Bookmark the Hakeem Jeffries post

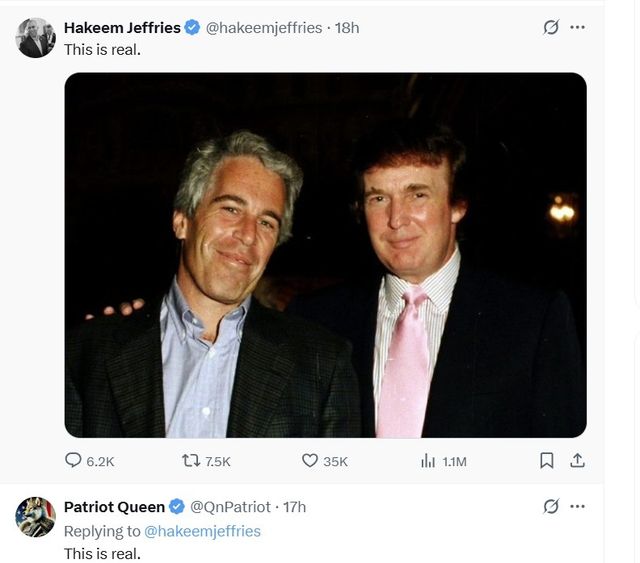[x=547, y=461]
